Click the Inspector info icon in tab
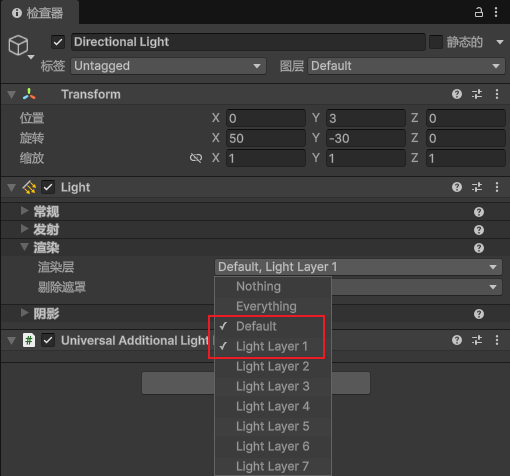 [x=17, y=13]
